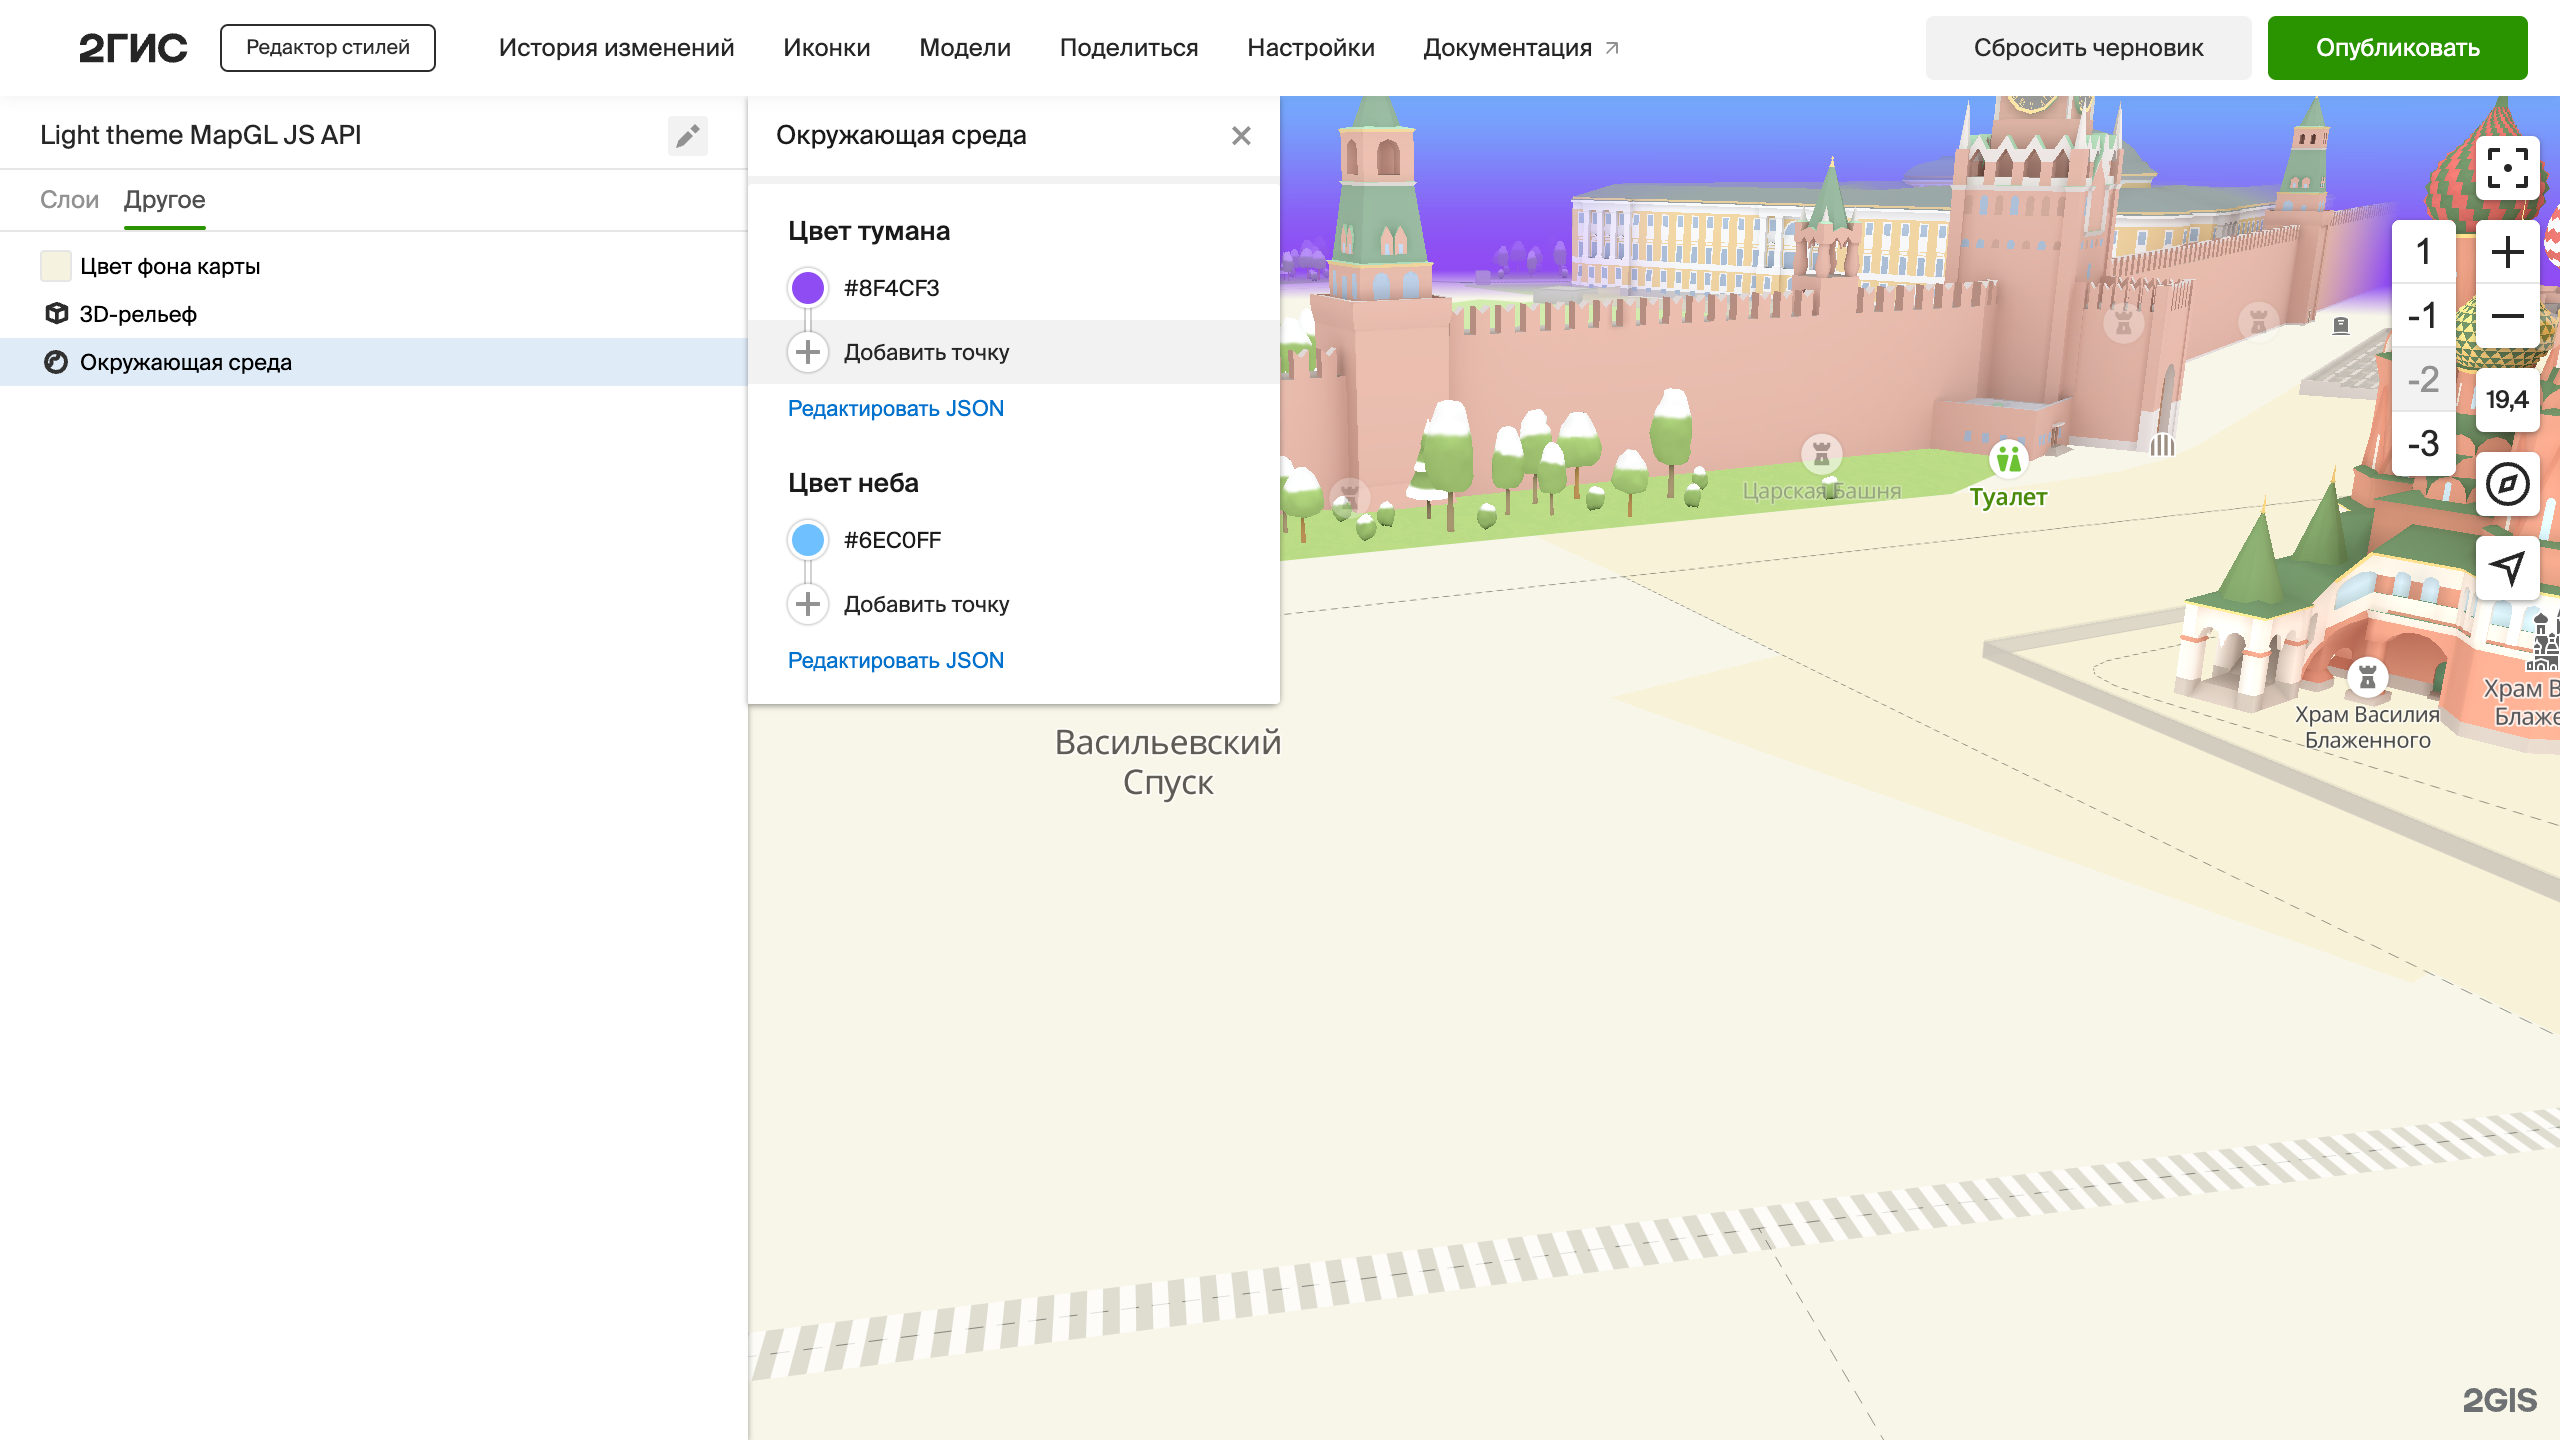Click the Сбросить черновик button
The height and width of the screenshot is (1440, 2560).
point(2088,48)
